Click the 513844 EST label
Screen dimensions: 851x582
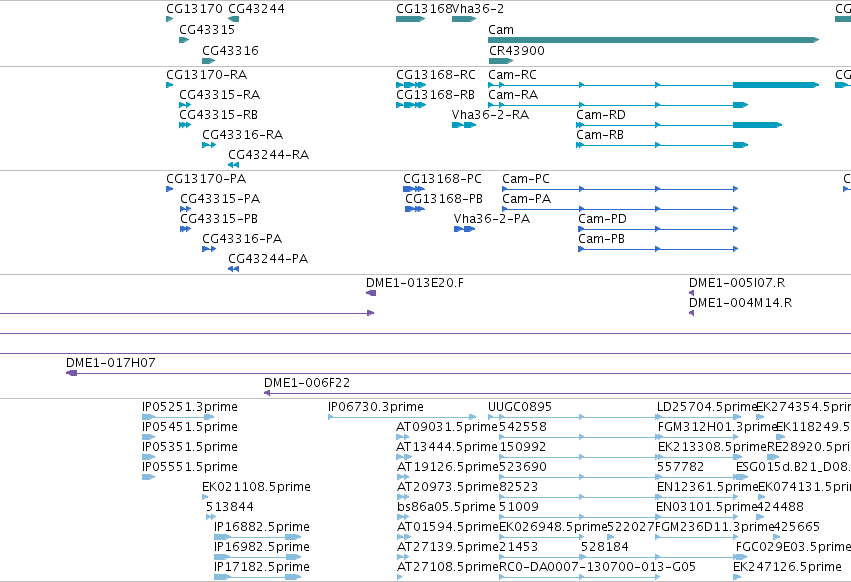pos(230,507)
